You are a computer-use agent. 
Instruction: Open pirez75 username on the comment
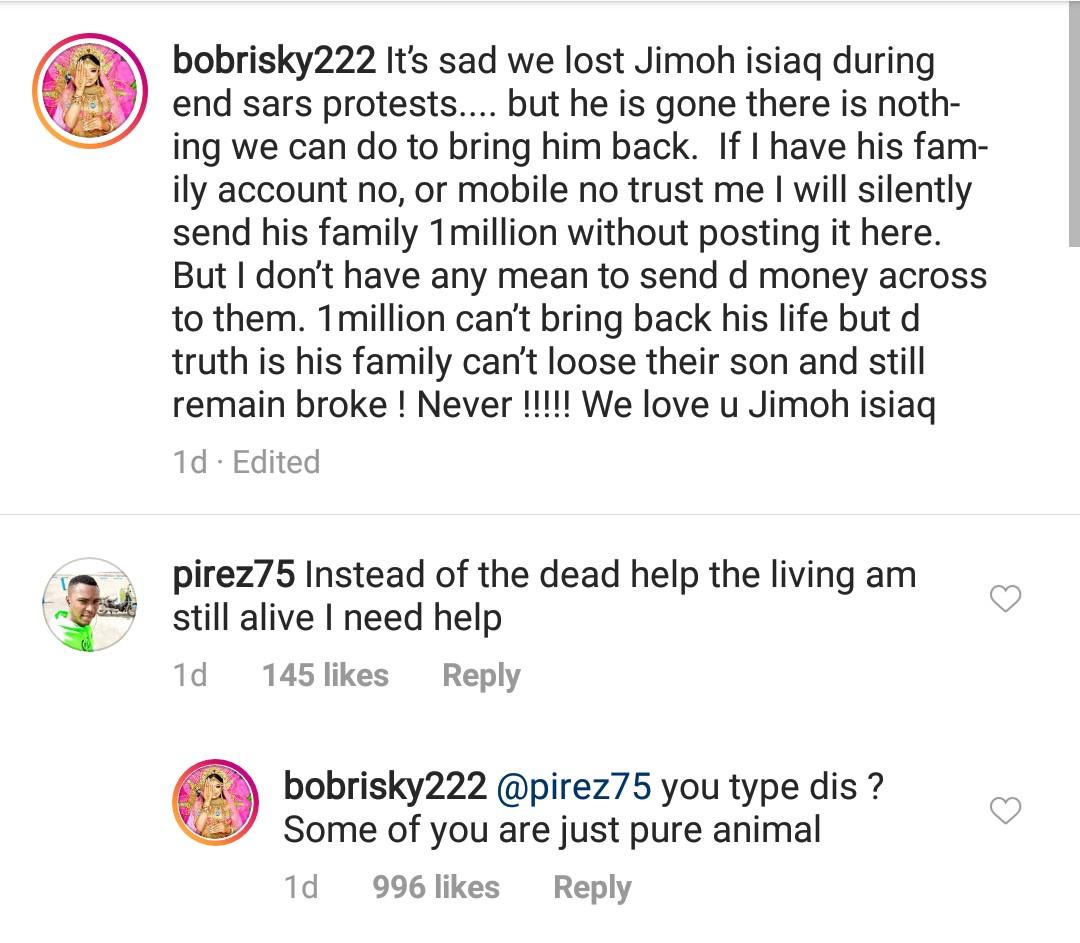(x=233, y=575)
